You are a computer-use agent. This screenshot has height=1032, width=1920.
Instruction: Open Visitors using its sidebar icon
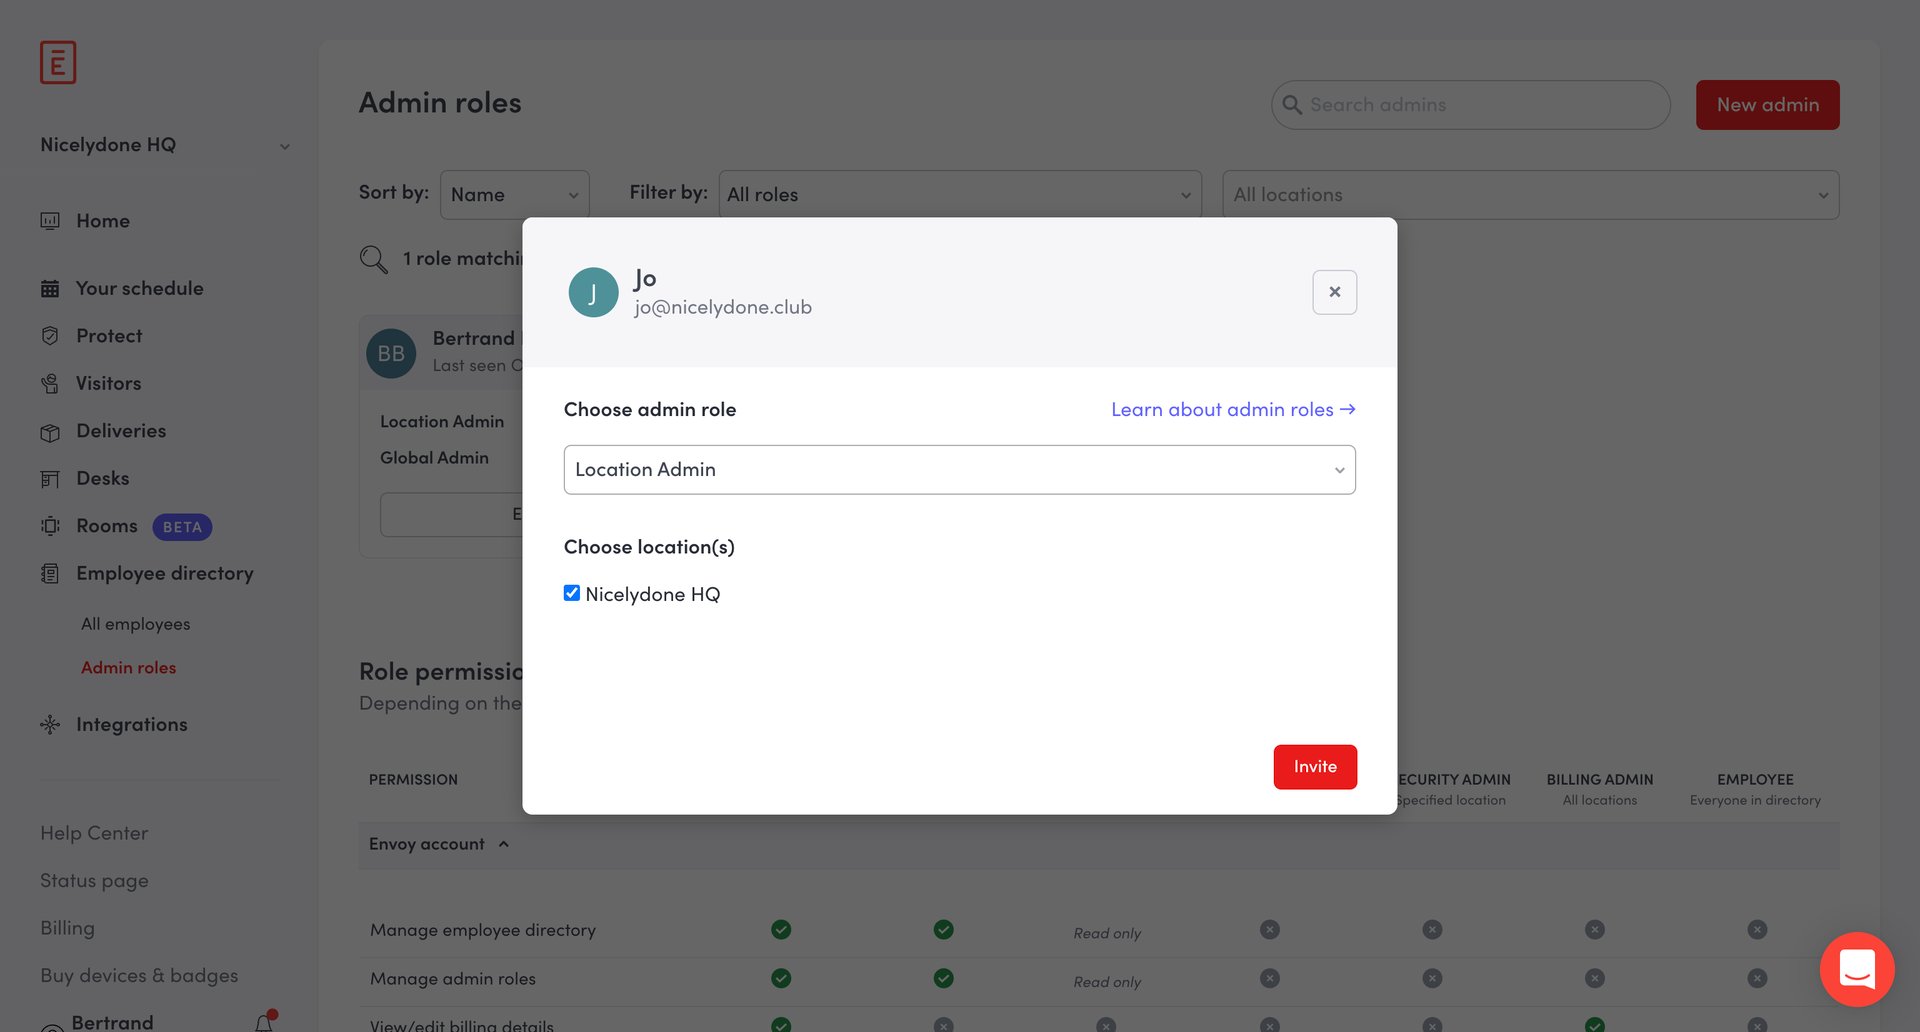(50, 383)
